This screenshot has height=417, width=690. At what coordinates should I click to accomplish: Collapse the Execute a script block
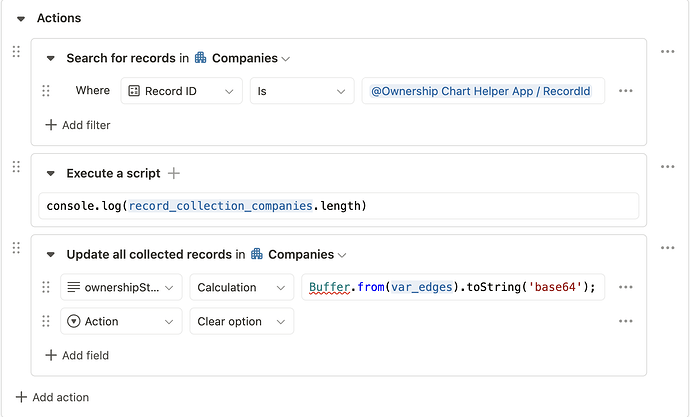(51, 173)
